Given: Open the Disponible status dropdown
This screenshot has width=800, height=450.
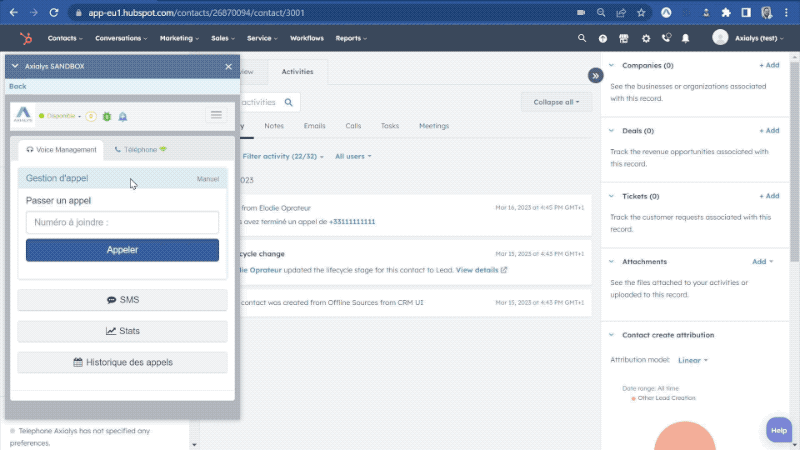Looking at the screenshot, I should coord(60,116).
